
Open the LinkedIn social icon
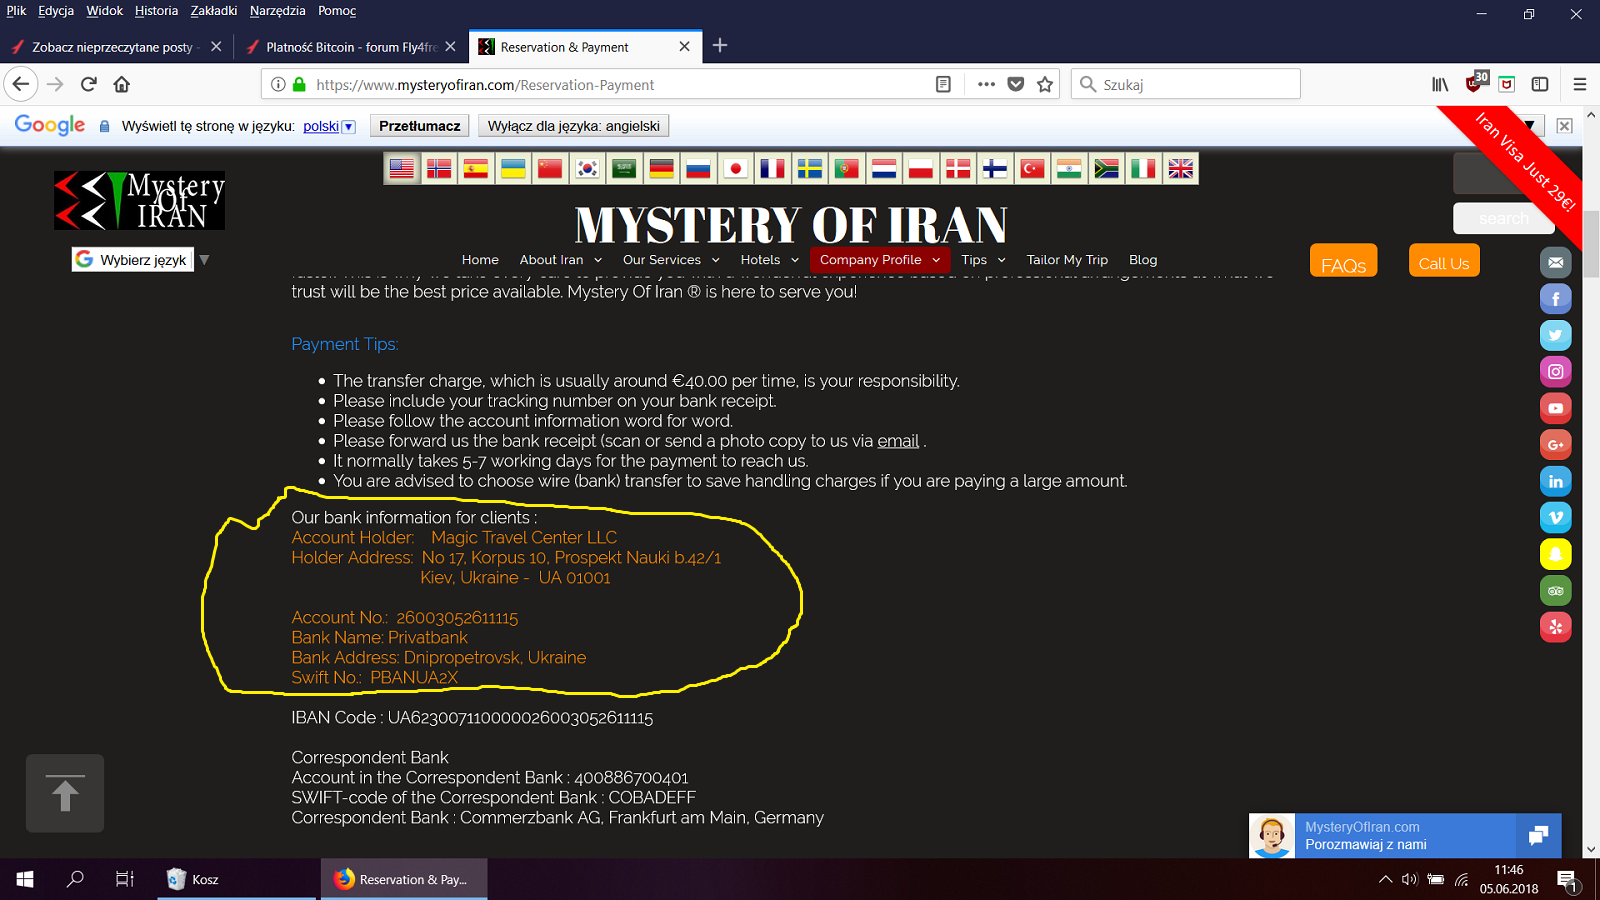(1556, 481)
